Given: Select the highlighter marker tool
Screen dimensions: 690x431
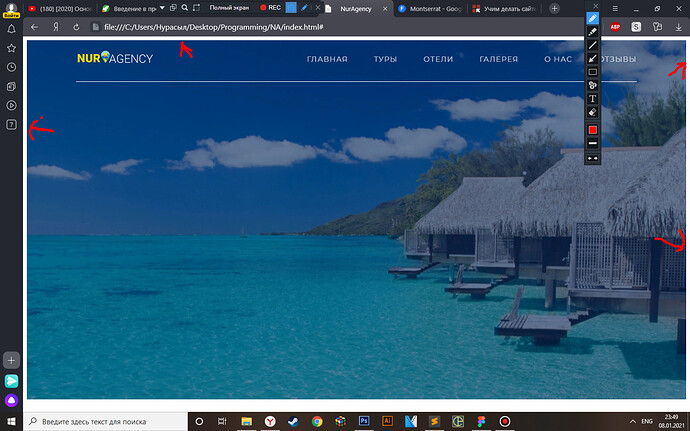Looking at the screenshot, I should (592, 32).
